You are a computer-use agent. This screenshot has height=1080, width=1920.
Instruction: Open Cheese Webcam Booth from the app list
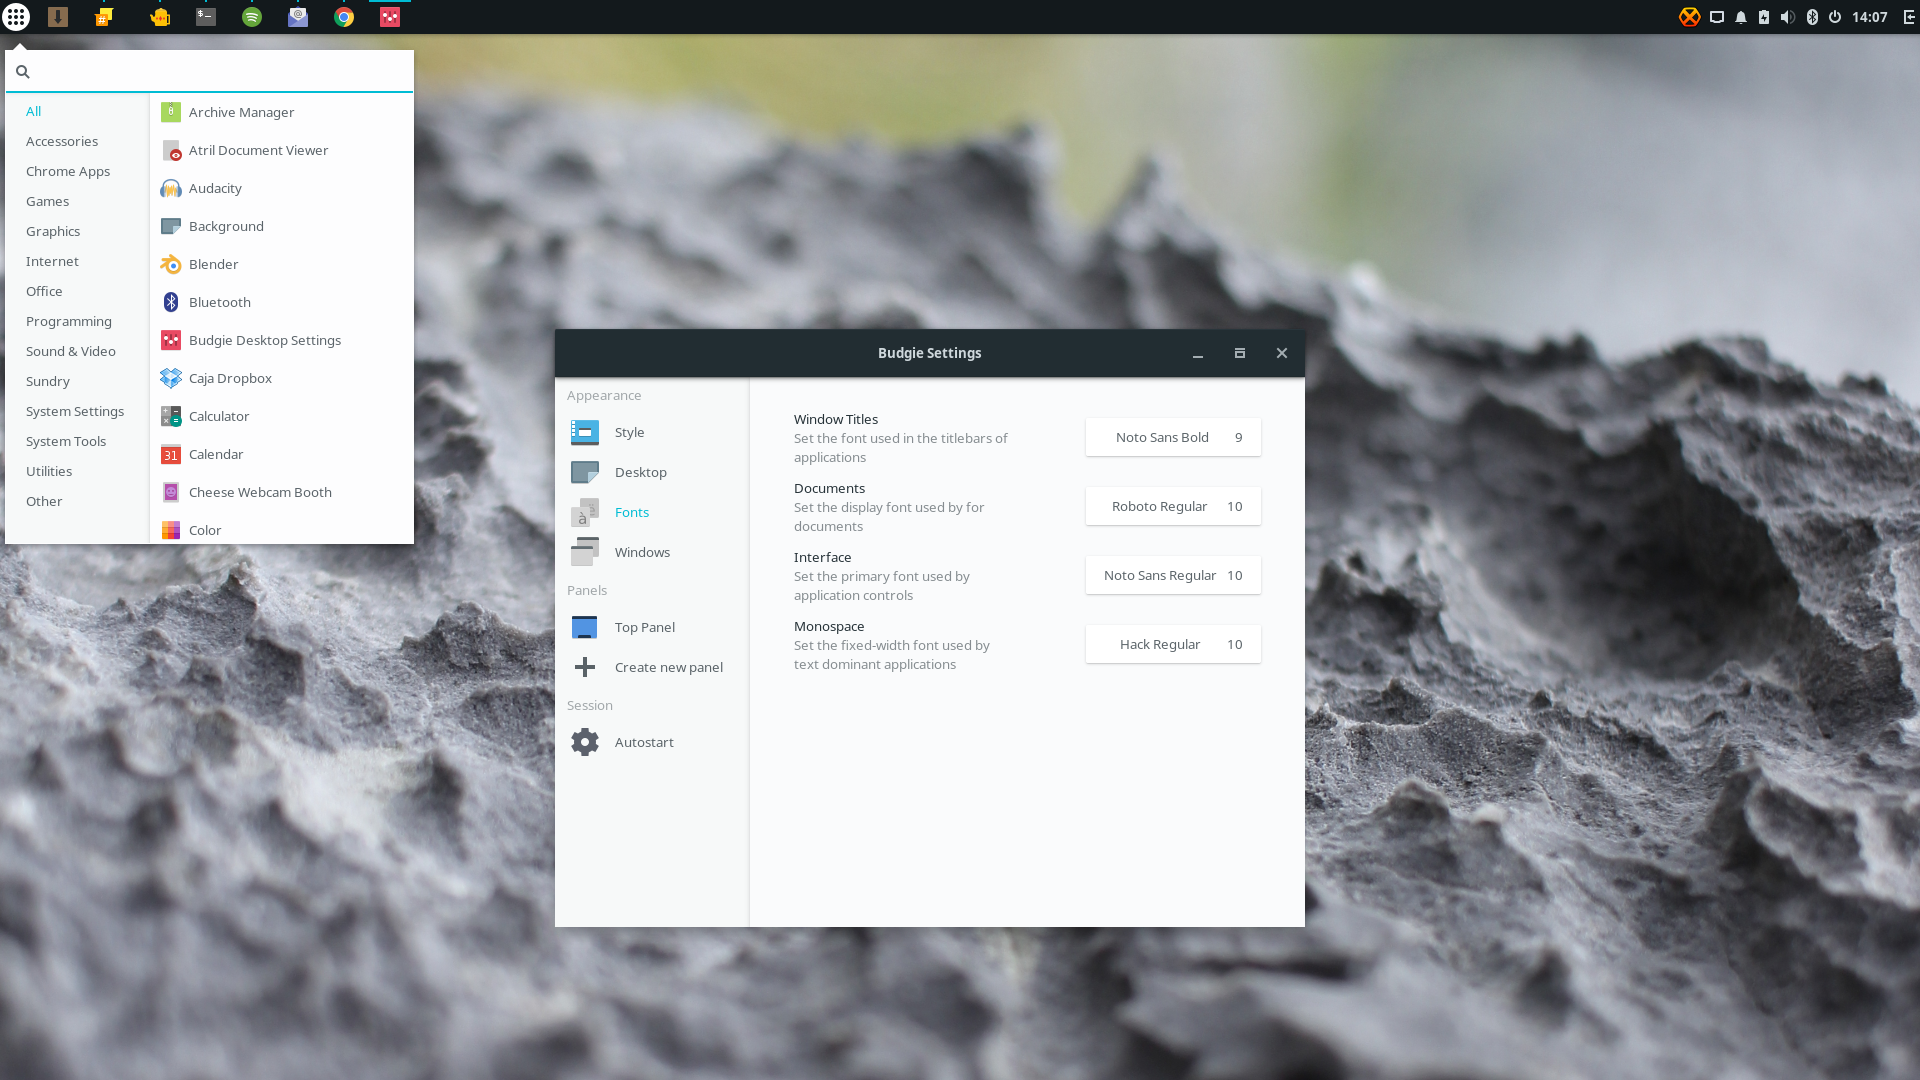[x=281, y=492]
